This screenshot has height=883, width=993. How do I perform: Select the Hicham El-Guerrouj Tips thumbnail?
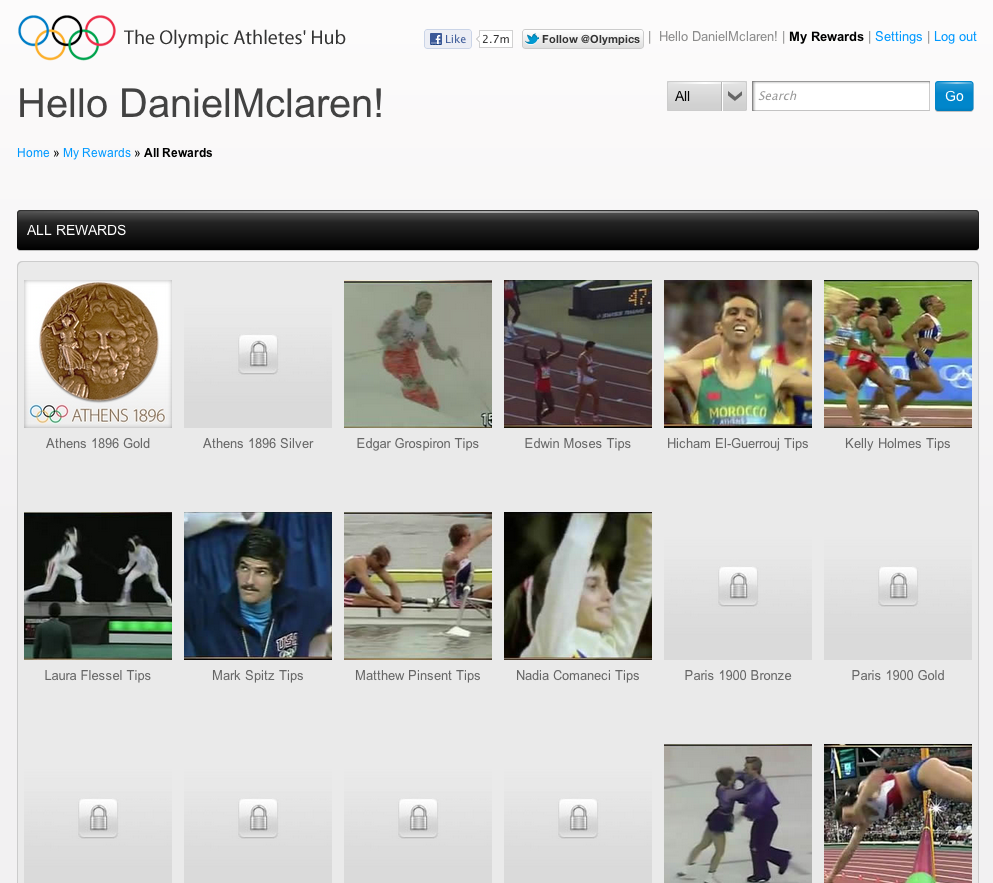pyautogui.click(x=738, y=354)
